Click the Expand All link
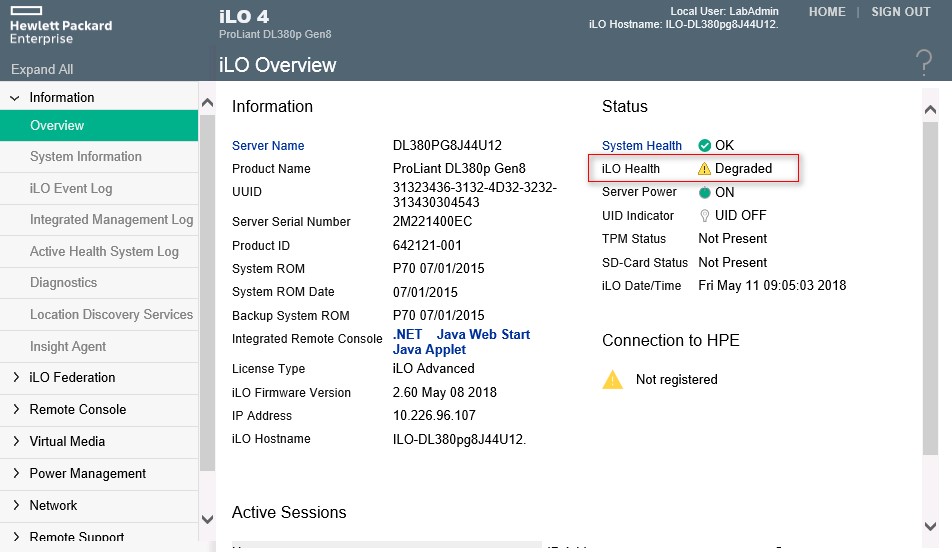 (x=42, y=70)
